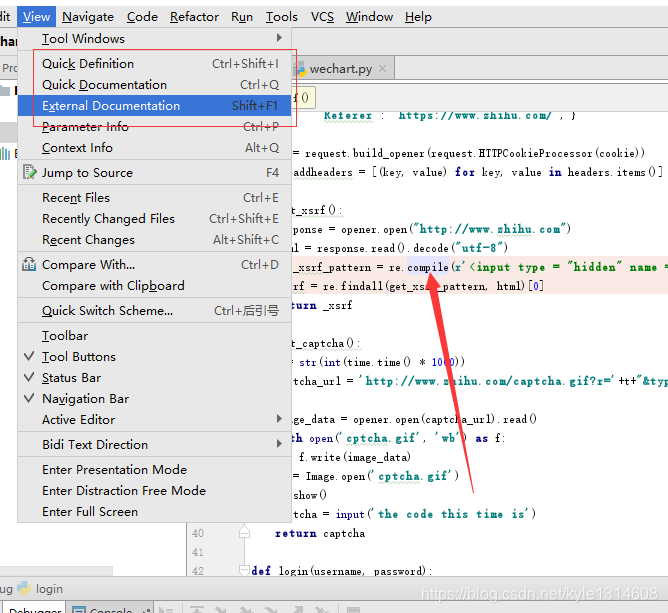
Task: Open the Active Editor submenu
Action: click(155, 419)
